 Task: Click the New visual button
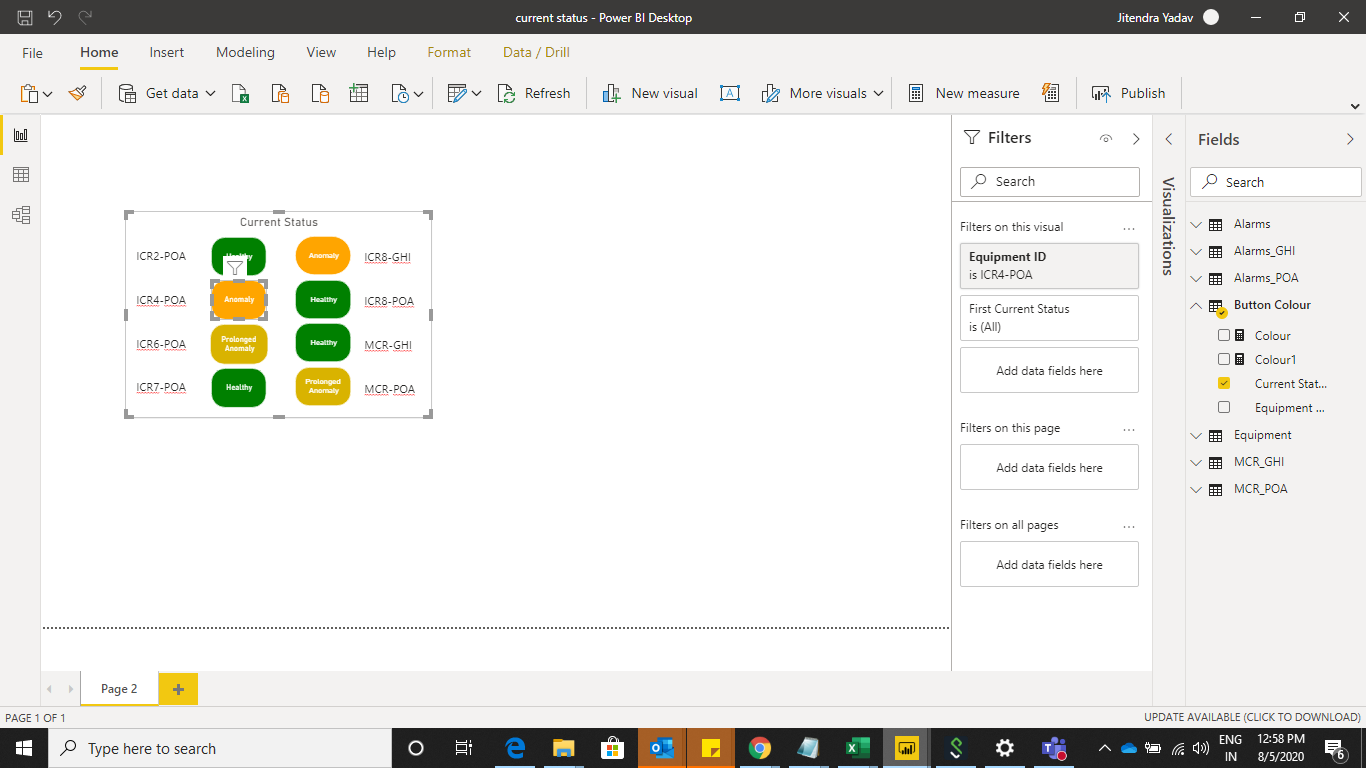(x=650, y=93)
